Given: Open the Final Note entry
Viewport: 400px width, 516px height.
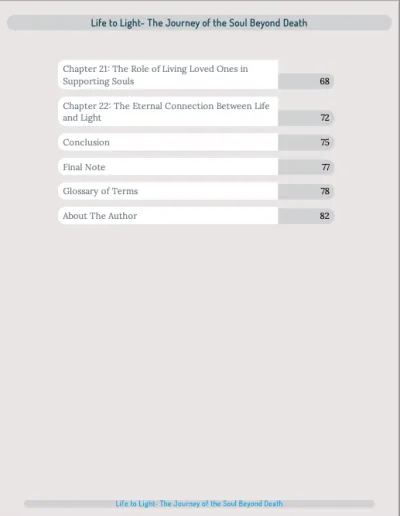Looking at the screenshot, I should [x=168, y=167].
